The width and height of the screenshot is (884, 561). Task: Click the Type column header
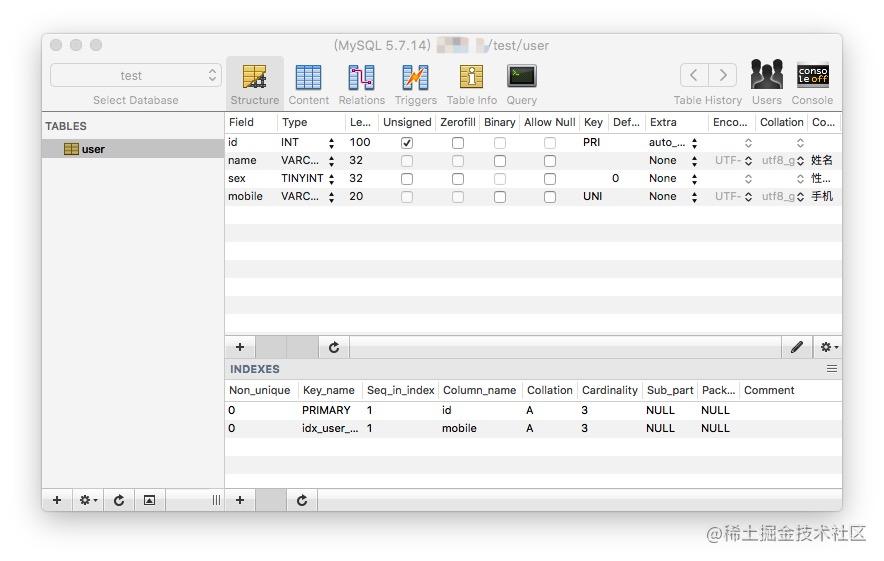[x=311, y=122]
